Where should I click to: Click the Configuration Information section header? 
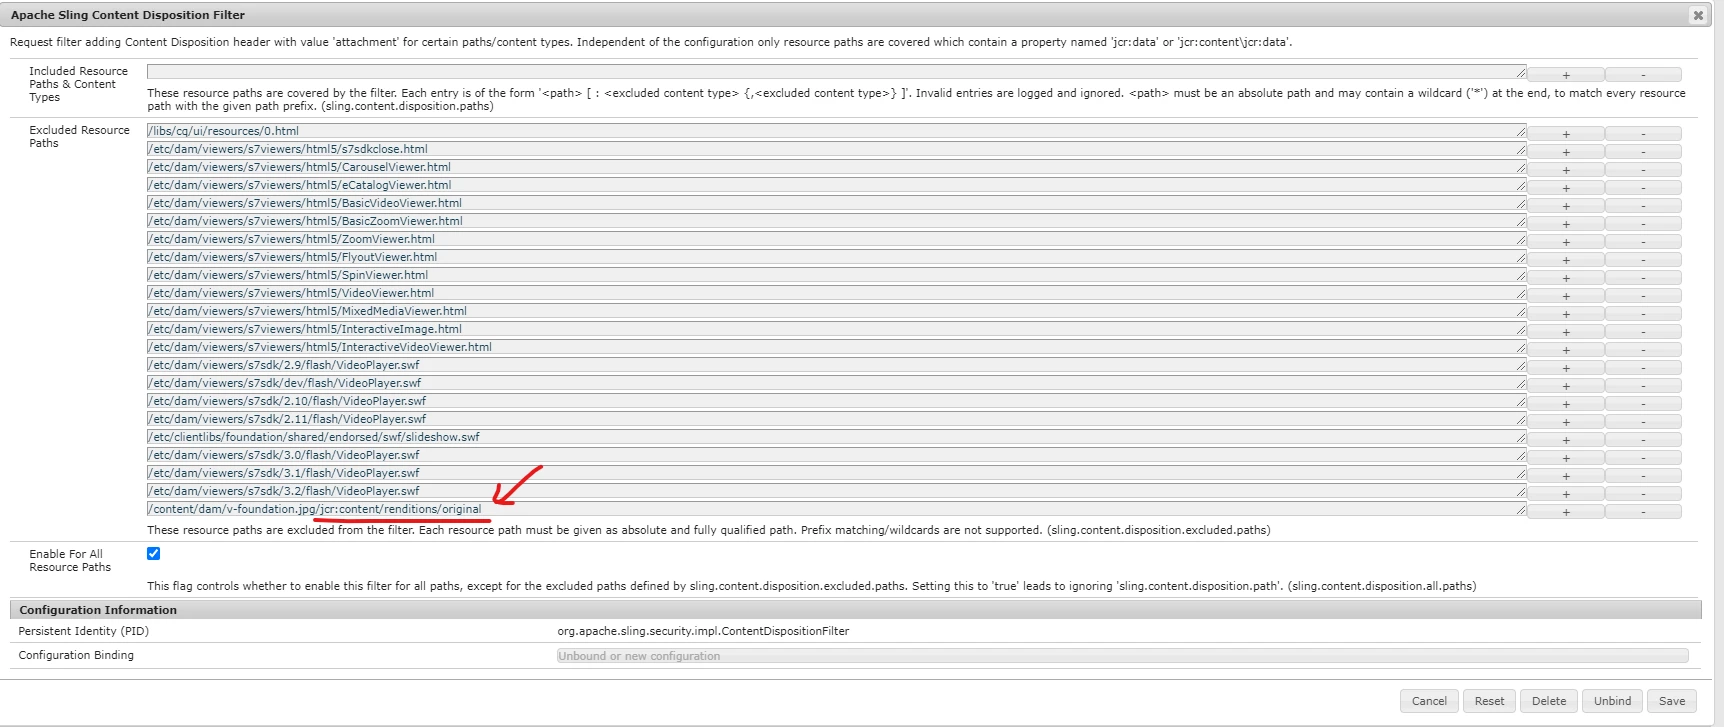click(x=855, y=610)
